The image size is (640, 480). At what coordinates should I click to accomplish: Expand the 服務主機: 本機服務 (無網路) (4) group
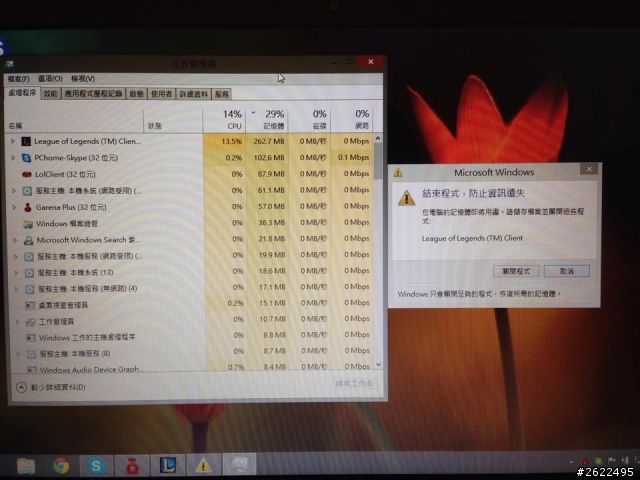point(17,289)
